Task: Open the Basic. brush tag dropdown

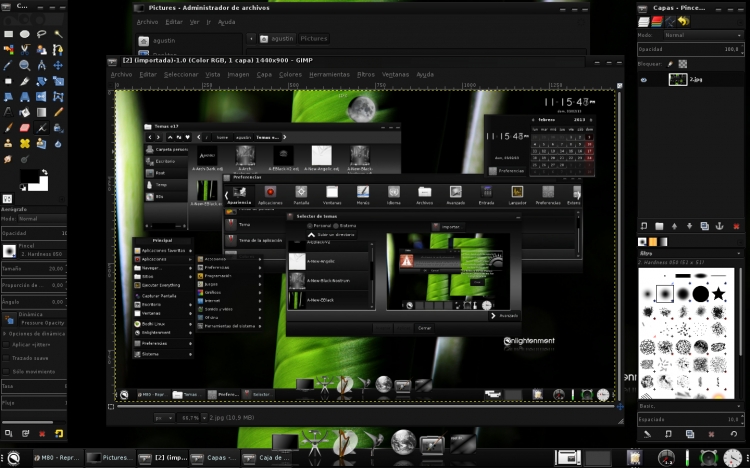Action: coord(690,406)
